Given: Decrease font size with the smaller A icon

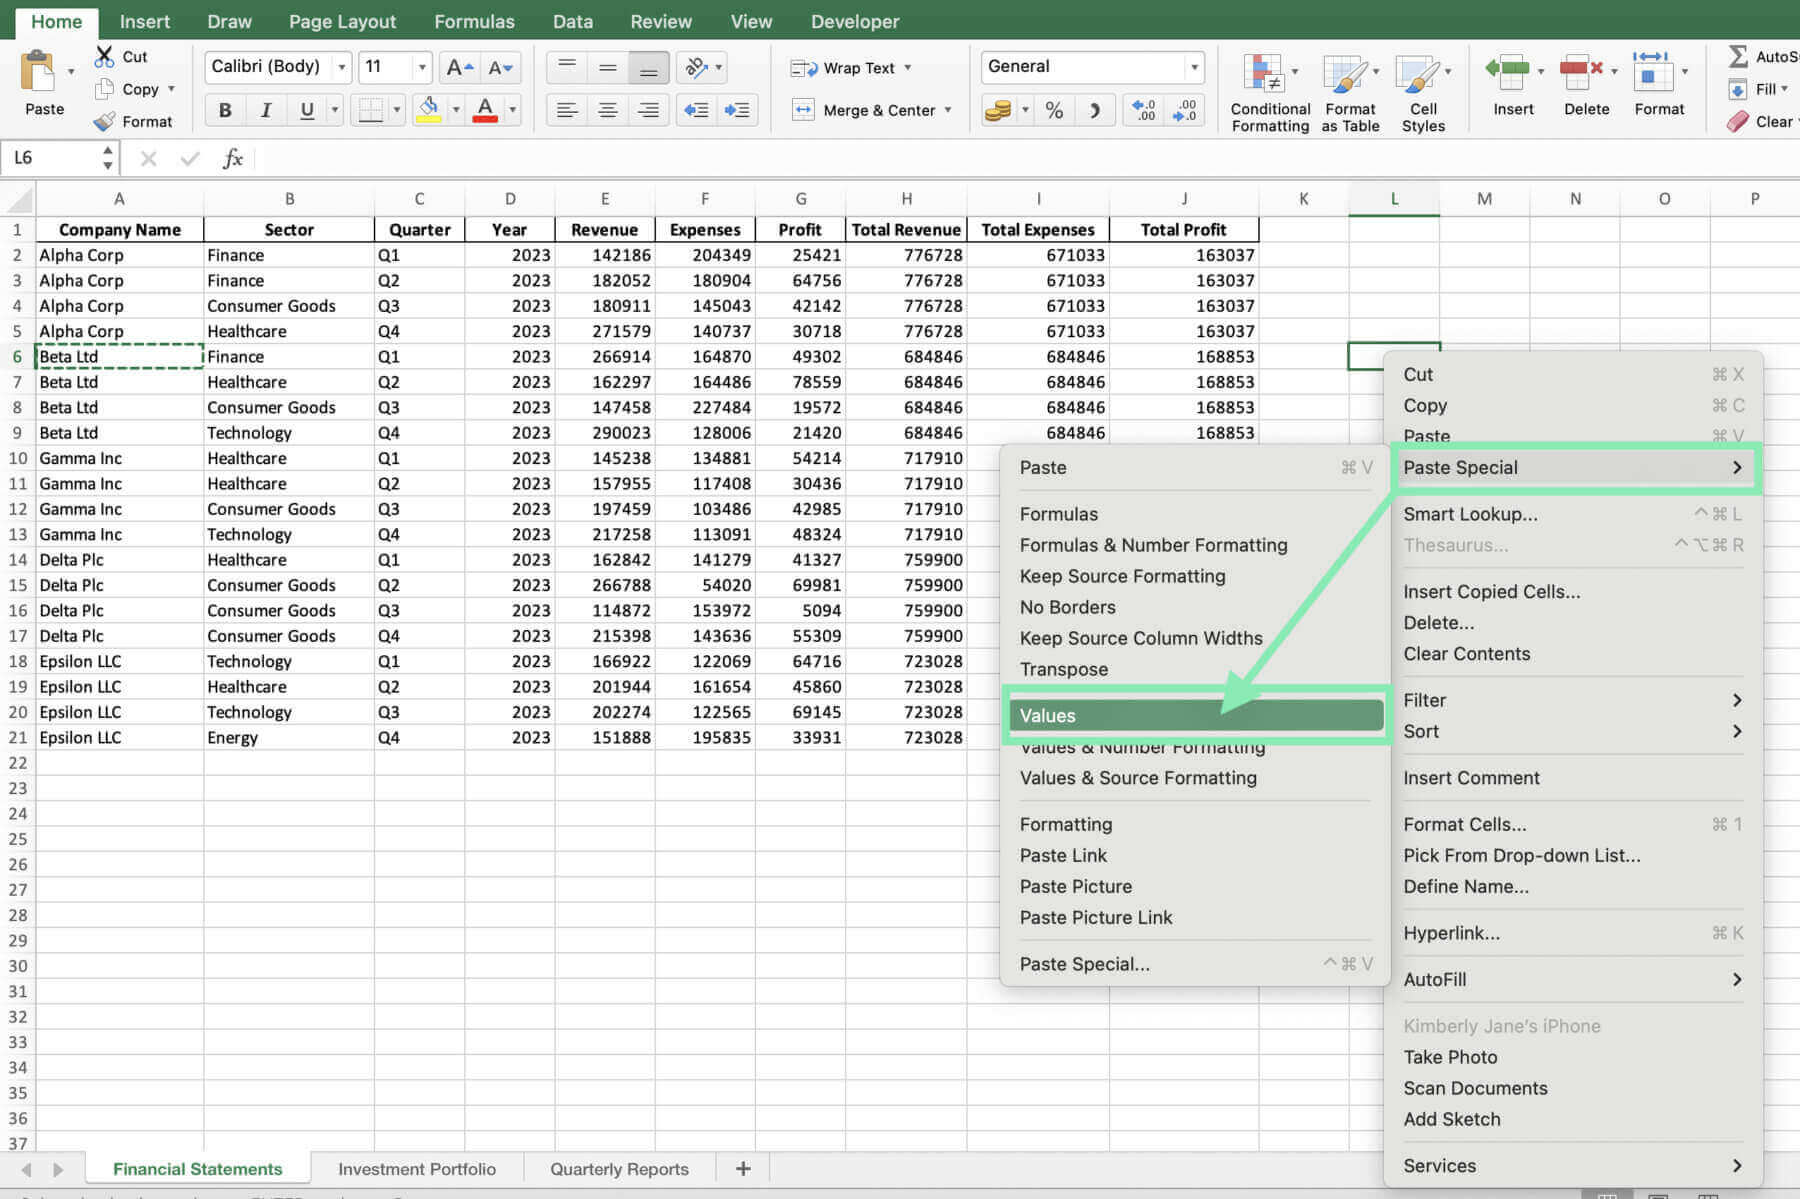Looking at the screenshot, I should tap(500, 67).
